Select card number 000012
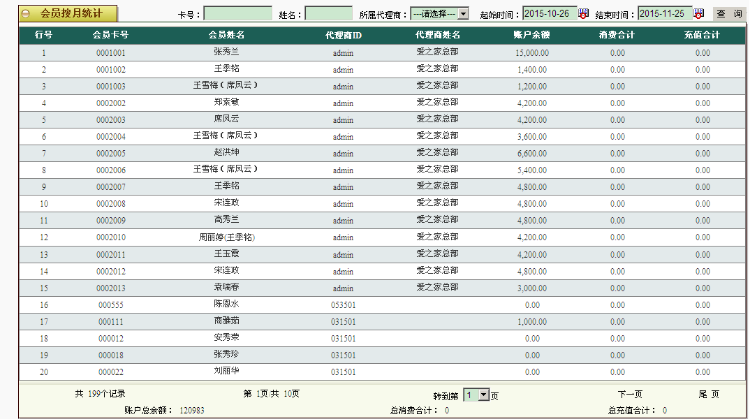 tap(110, 339)
